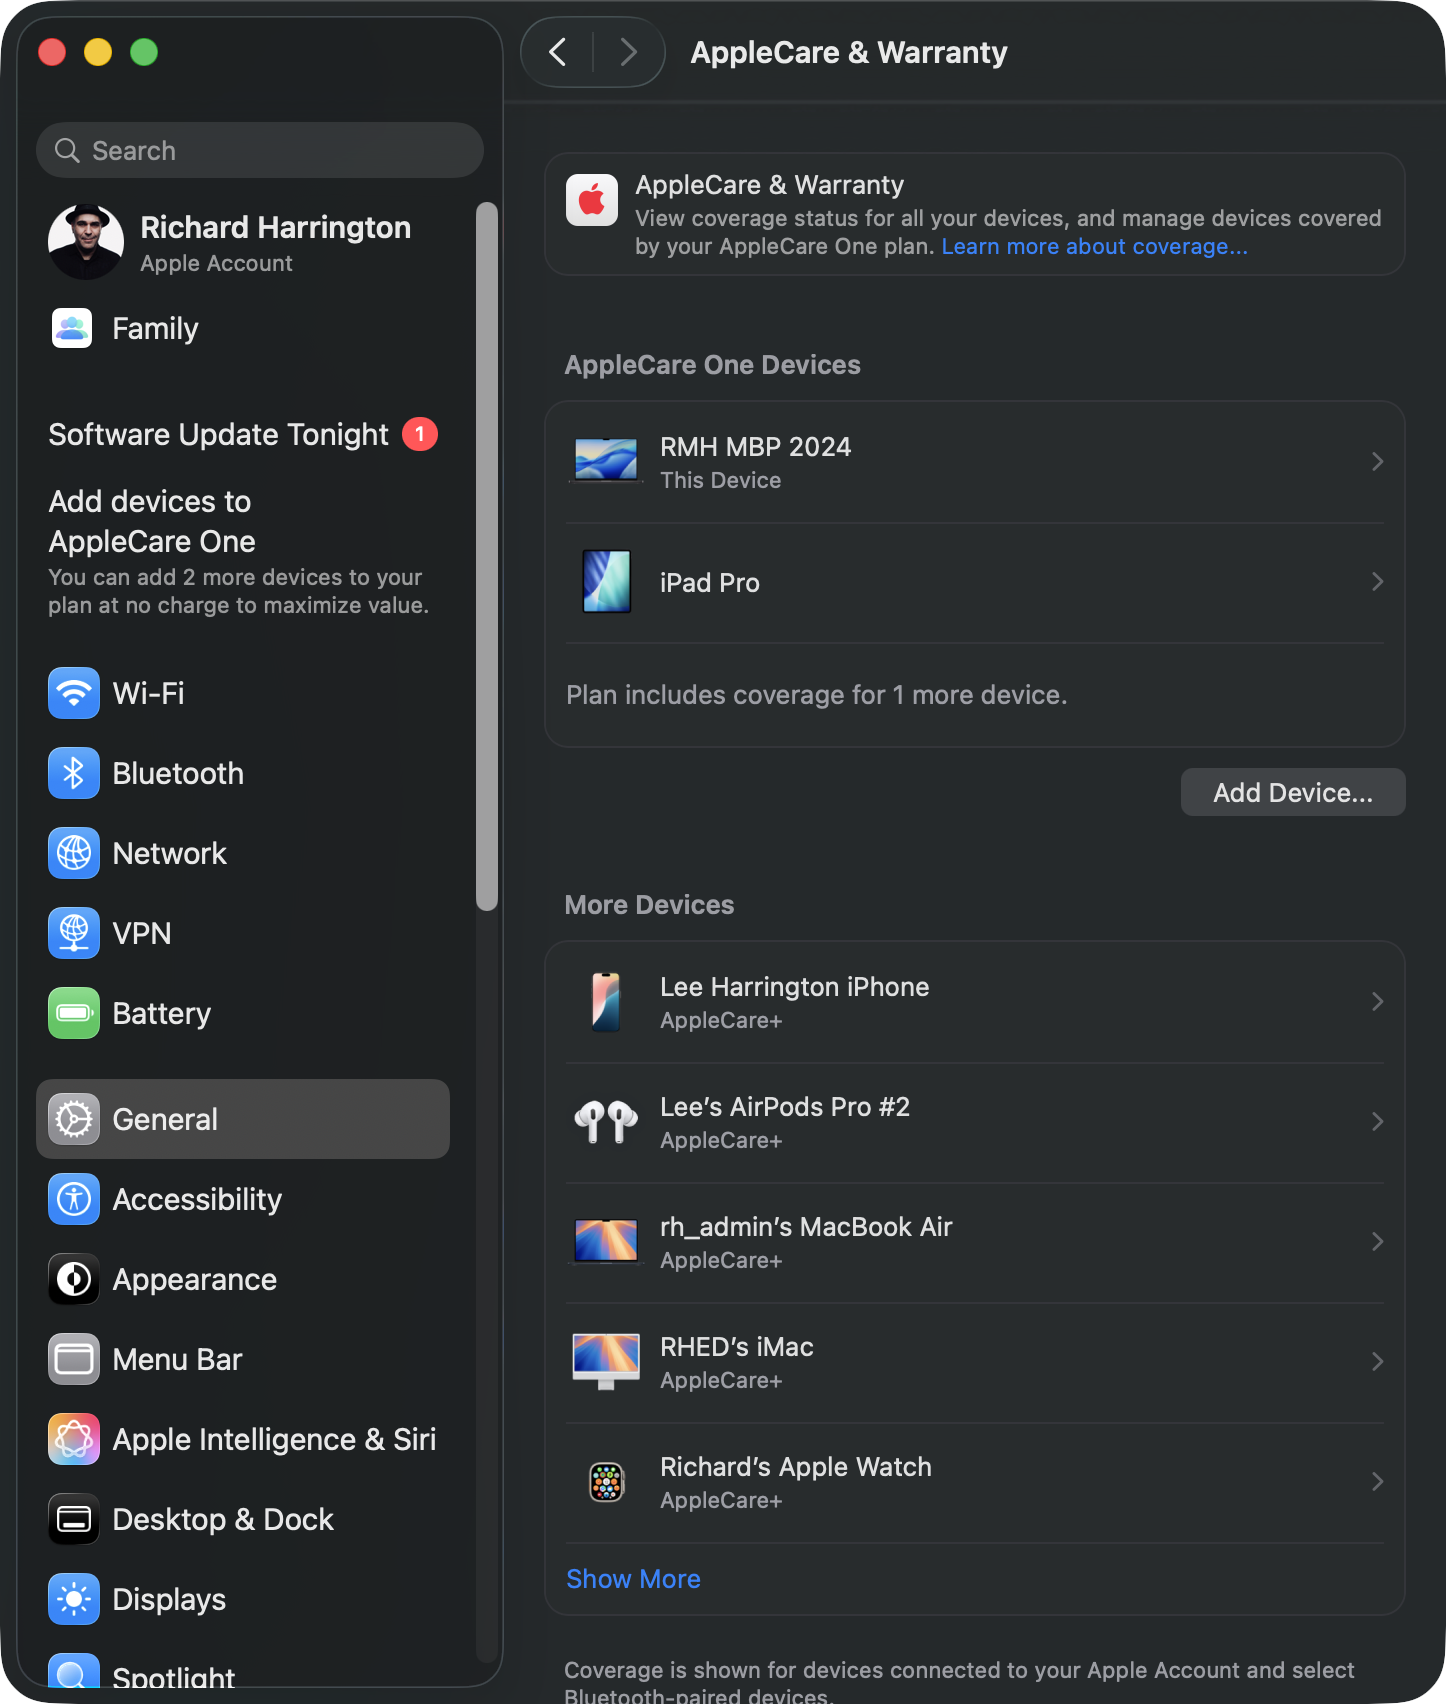
Task: Open Network settings label
Action: coord(169,853)
